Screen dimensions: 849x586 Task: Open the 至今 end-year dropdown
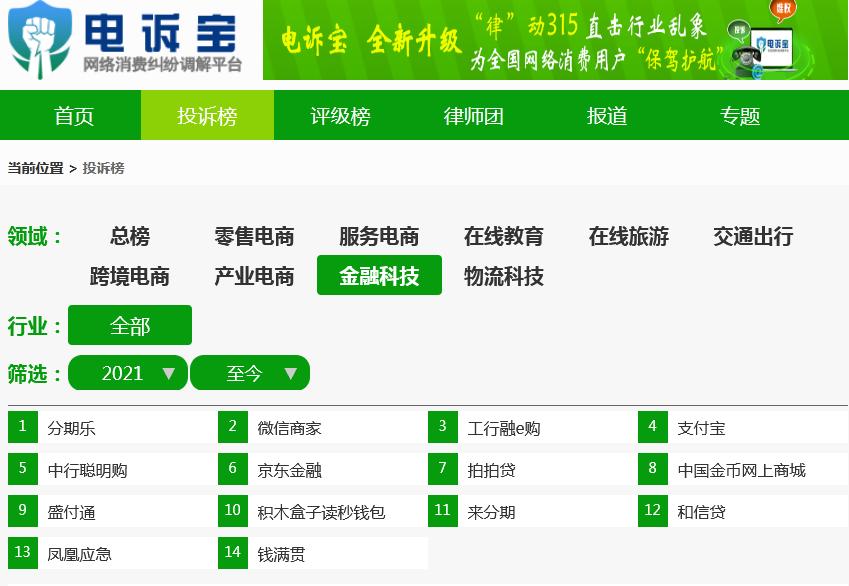point(243,372)
